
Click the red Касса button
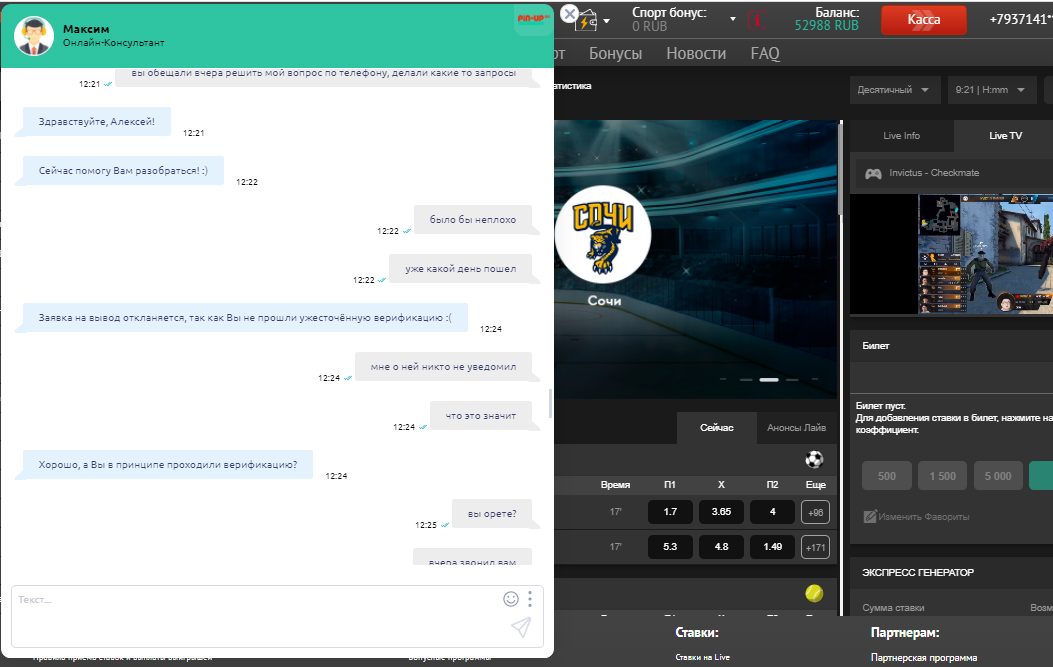[923, 20]
